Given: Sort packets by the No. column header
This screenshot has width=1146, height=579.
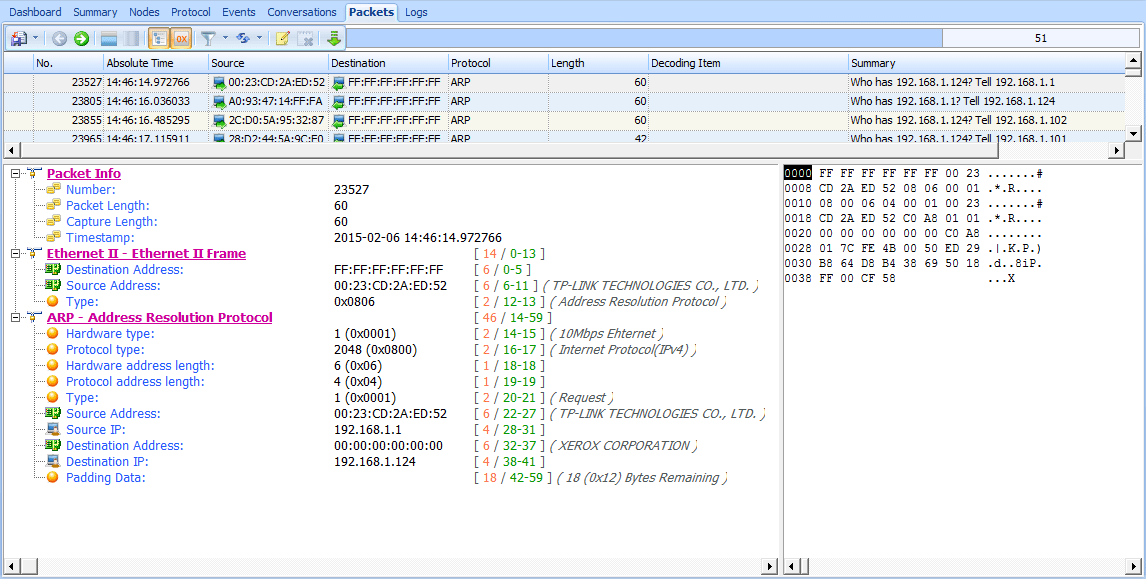Looking at the screenshot, I should [x=69, y=63].
